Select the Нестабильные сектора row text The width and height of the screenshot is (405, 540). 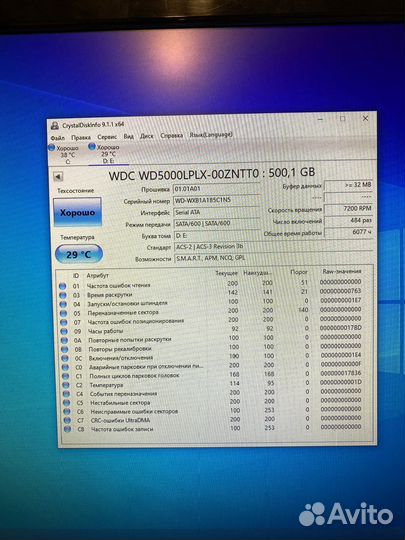click(120, 403)
